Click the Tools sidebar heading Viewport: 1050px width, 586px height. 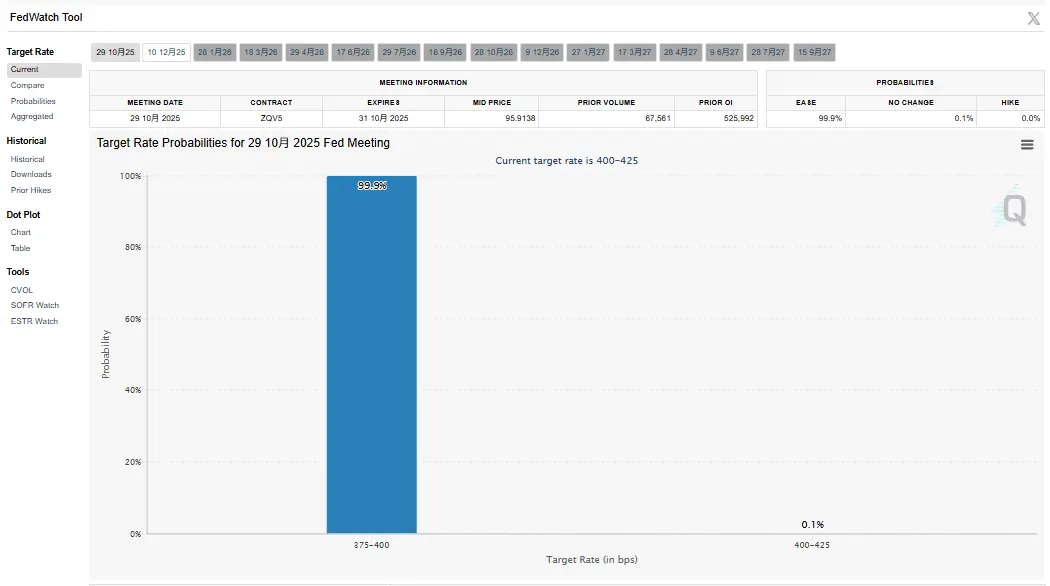point(18,272)
